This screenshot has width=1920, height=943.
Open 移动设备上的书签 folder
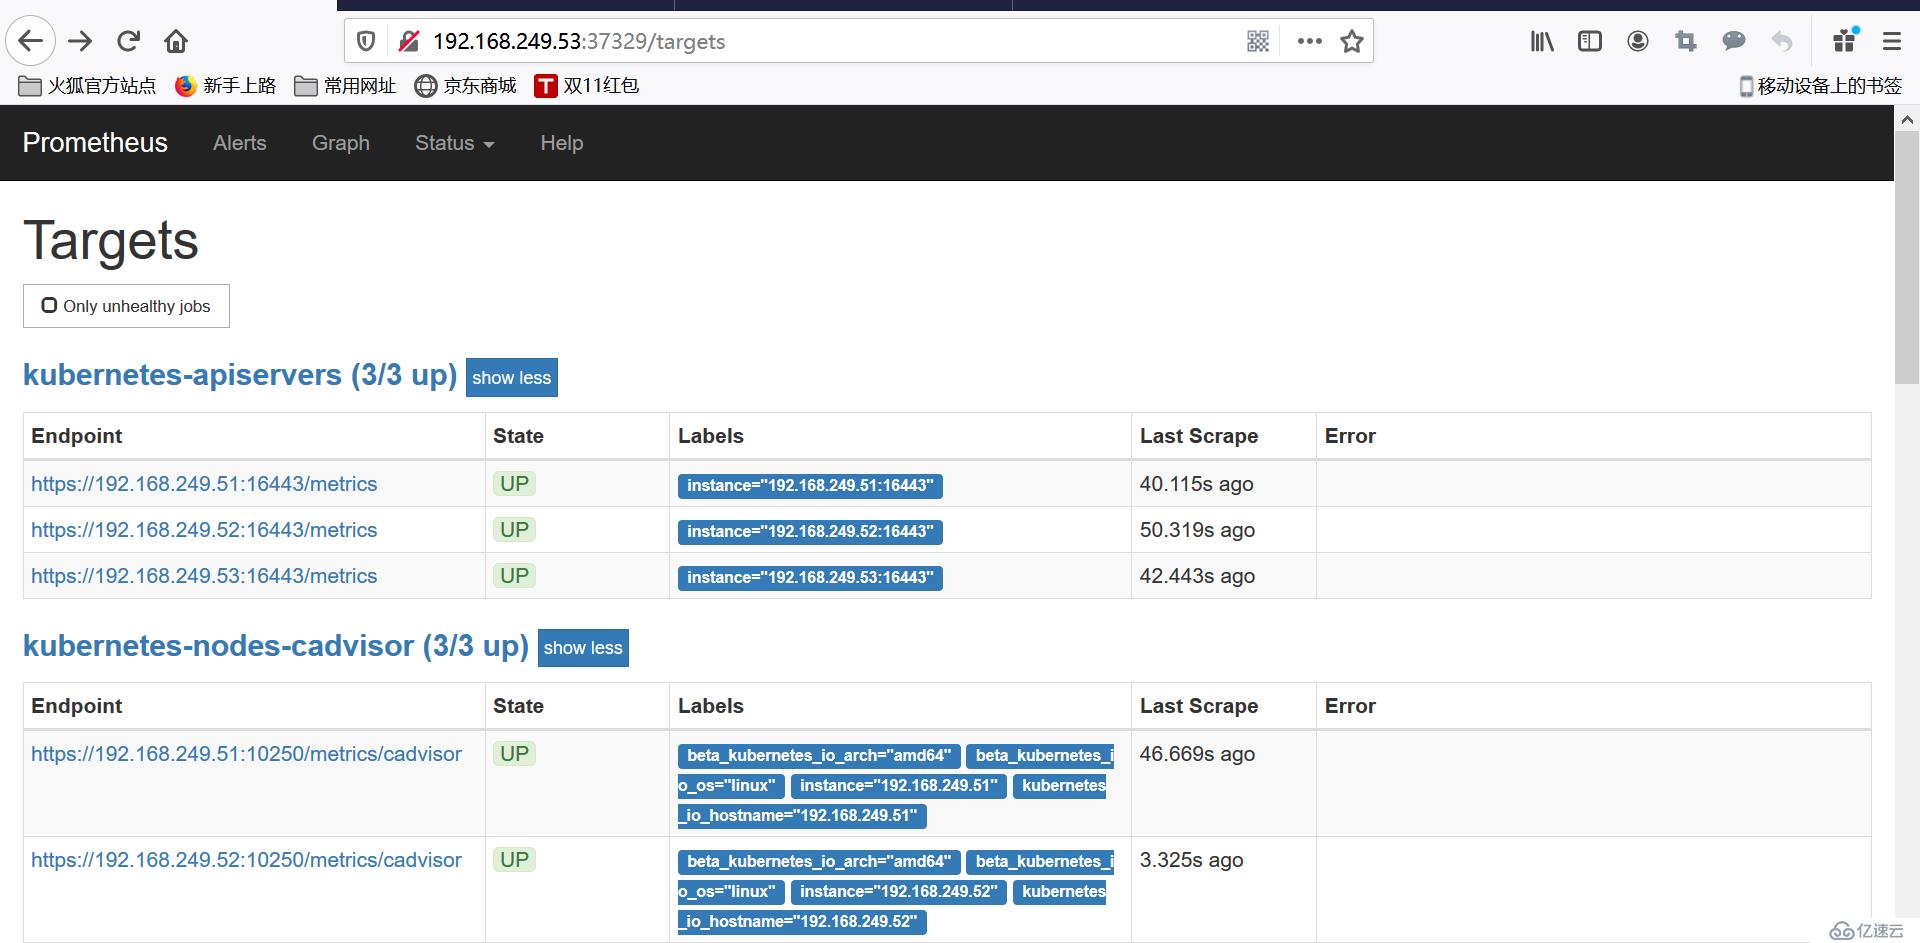pos(1820,86)
